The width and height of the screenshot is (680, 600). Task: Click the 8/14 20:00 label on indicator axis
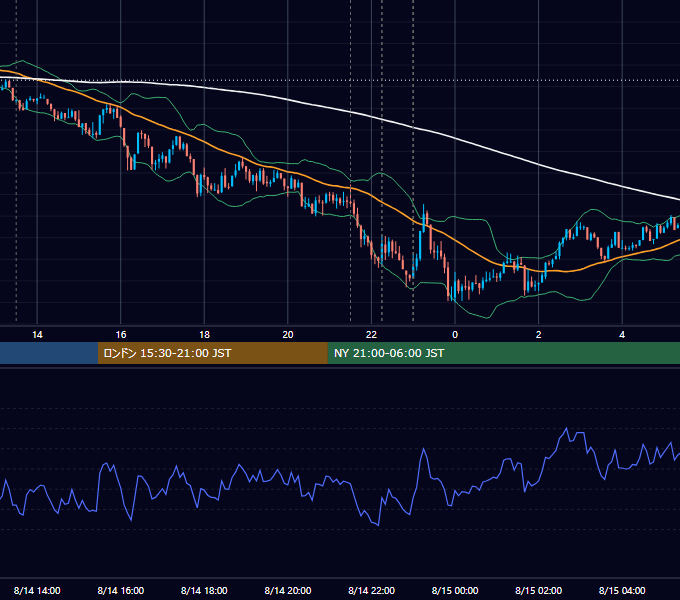pos(288,590)
